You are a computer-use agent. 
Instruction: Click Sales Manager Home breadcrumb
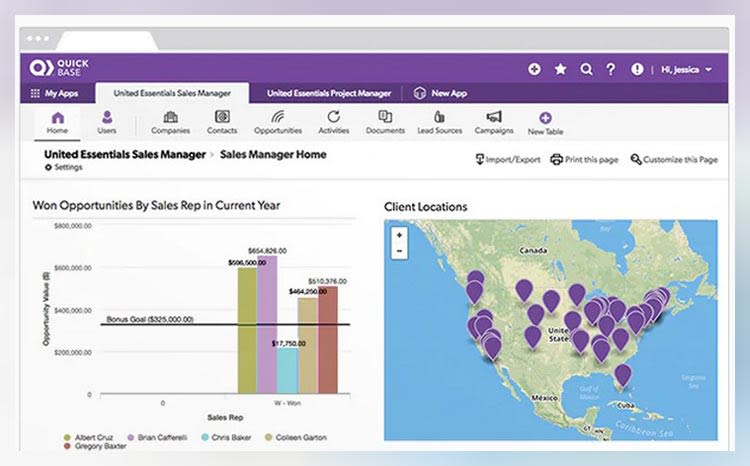click(x=273, y=155)
